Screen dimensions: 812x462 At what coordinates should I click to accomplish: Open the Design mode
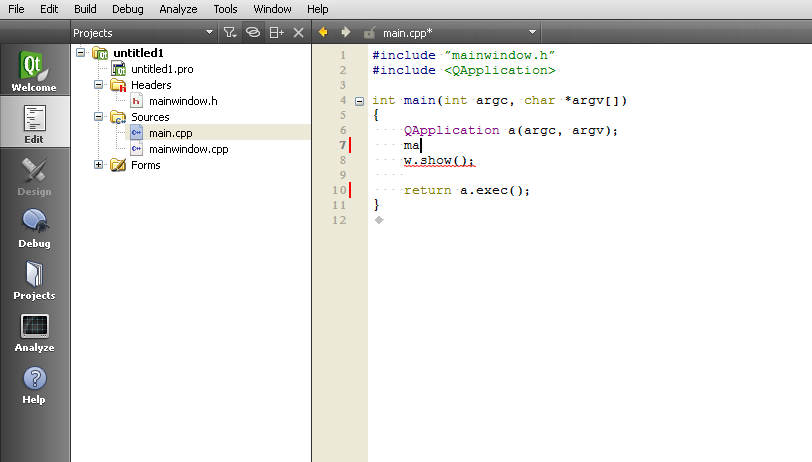click(x=34, y=176)
